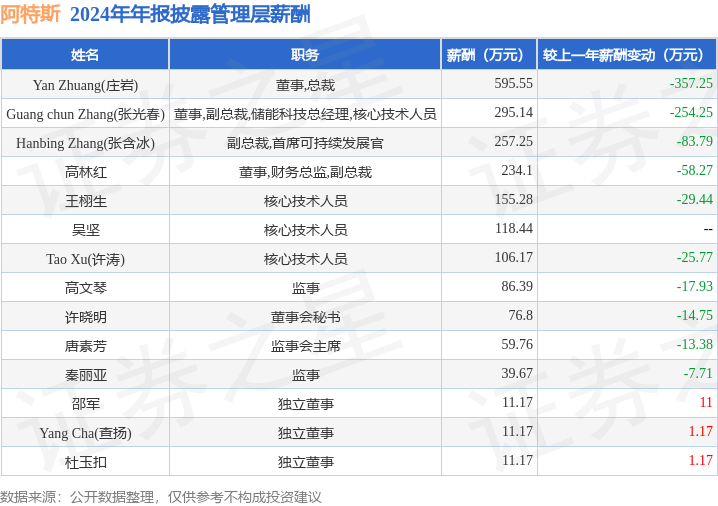Click 独立董事 position in 杜玉扣 row

point(305,462)
